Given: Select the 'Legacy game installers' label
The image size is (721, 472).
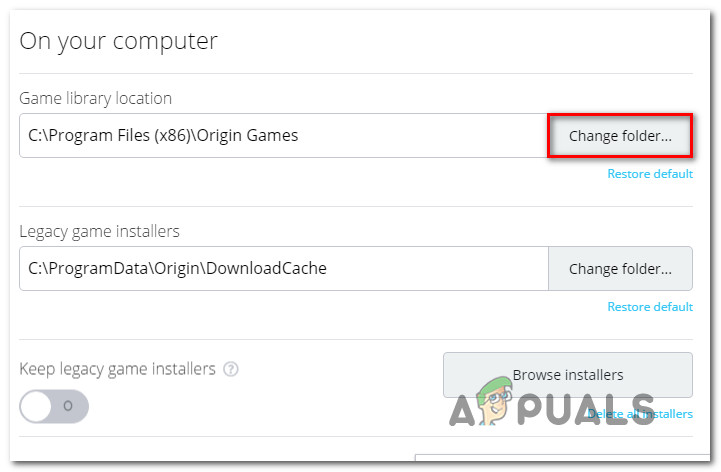Looking at the screenshot, I should click(x=99, y=231).
